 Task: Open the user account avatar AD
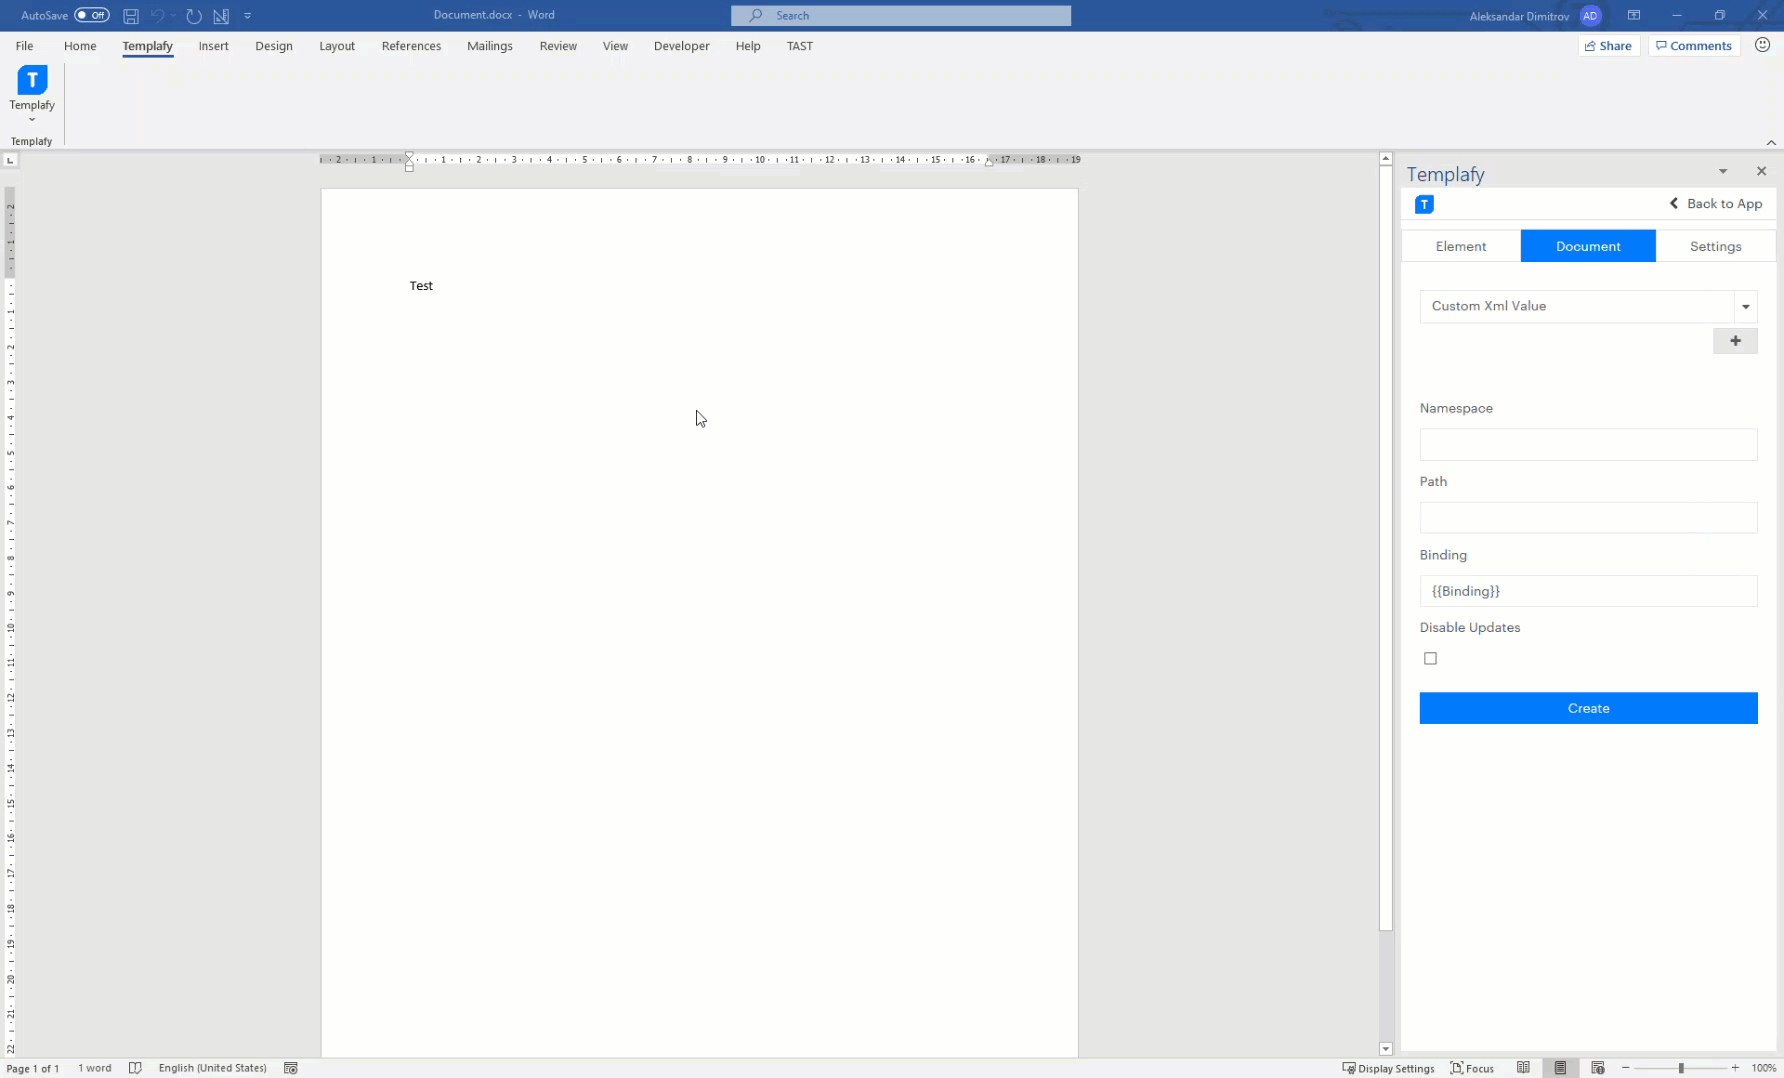[x=1590, y=16]
